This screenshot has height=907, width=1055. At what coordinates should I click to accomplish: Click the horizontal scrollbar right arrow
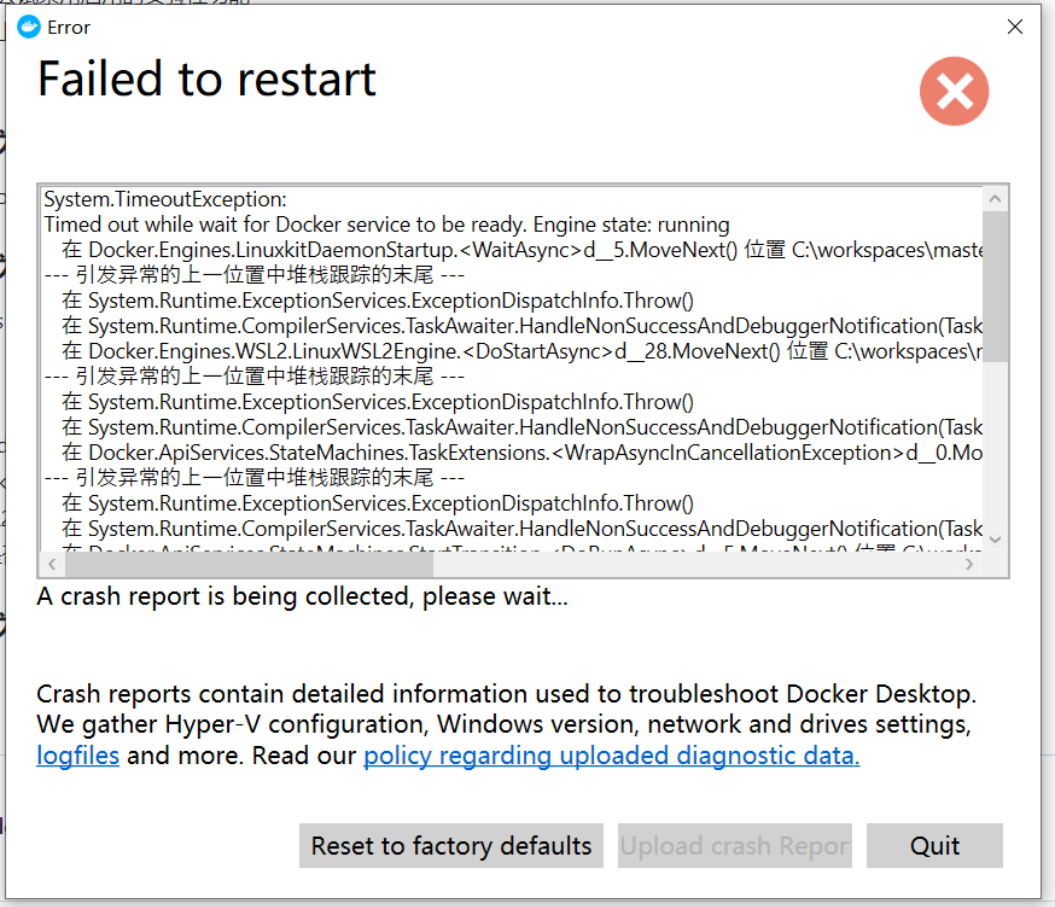click(969, 564)
